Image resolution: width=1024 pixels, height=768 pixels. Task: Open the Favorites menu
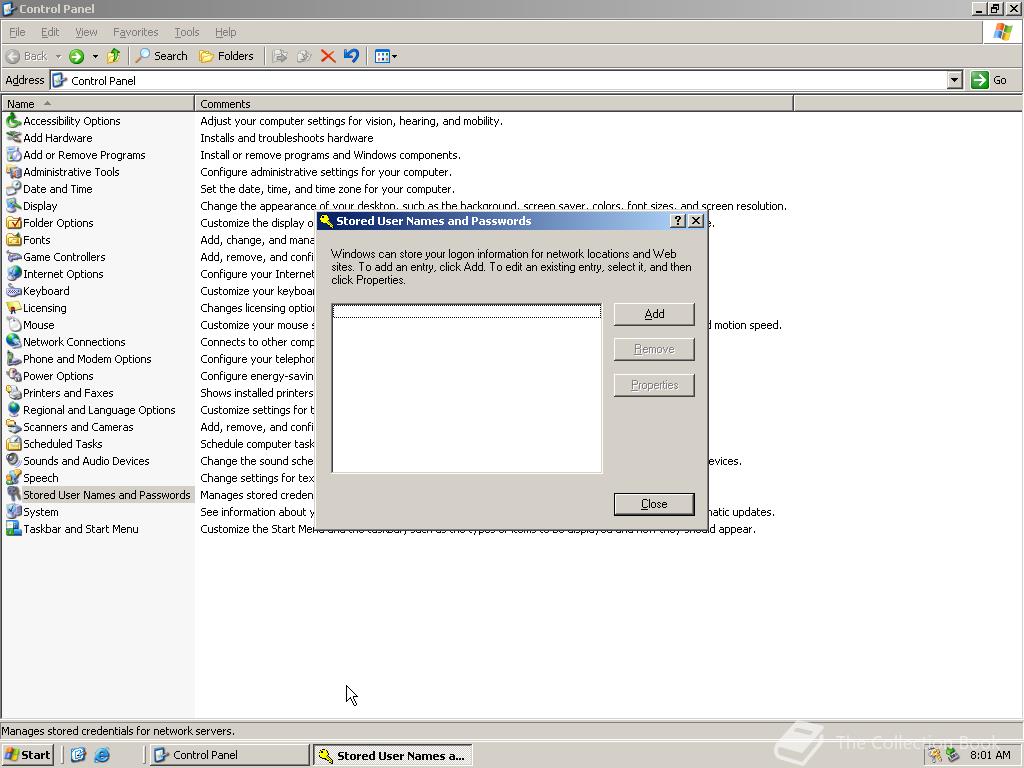click(135, 32)
